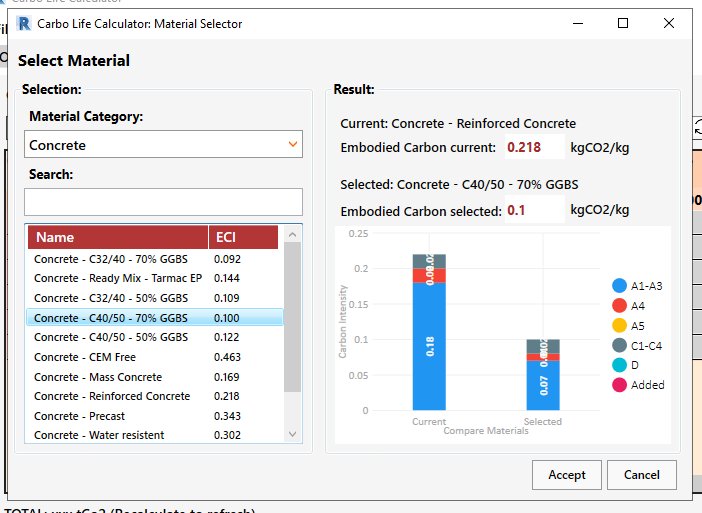Sort materials by Name column header
This screenshot has height=513, width=702.
point(117,238)
